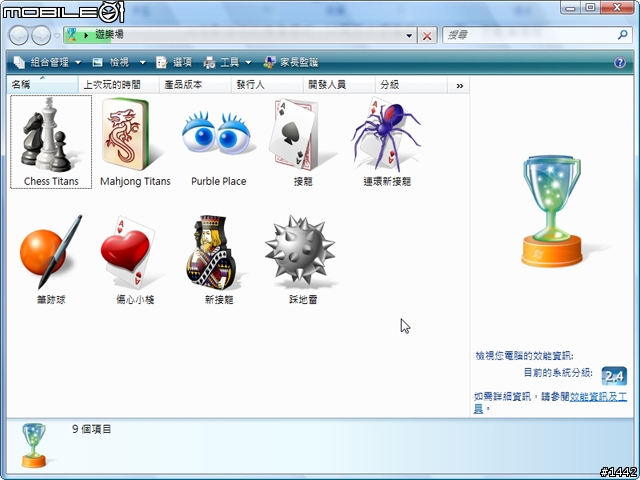
Task: Click the forward navigation arrow
Action: (41, 36)
